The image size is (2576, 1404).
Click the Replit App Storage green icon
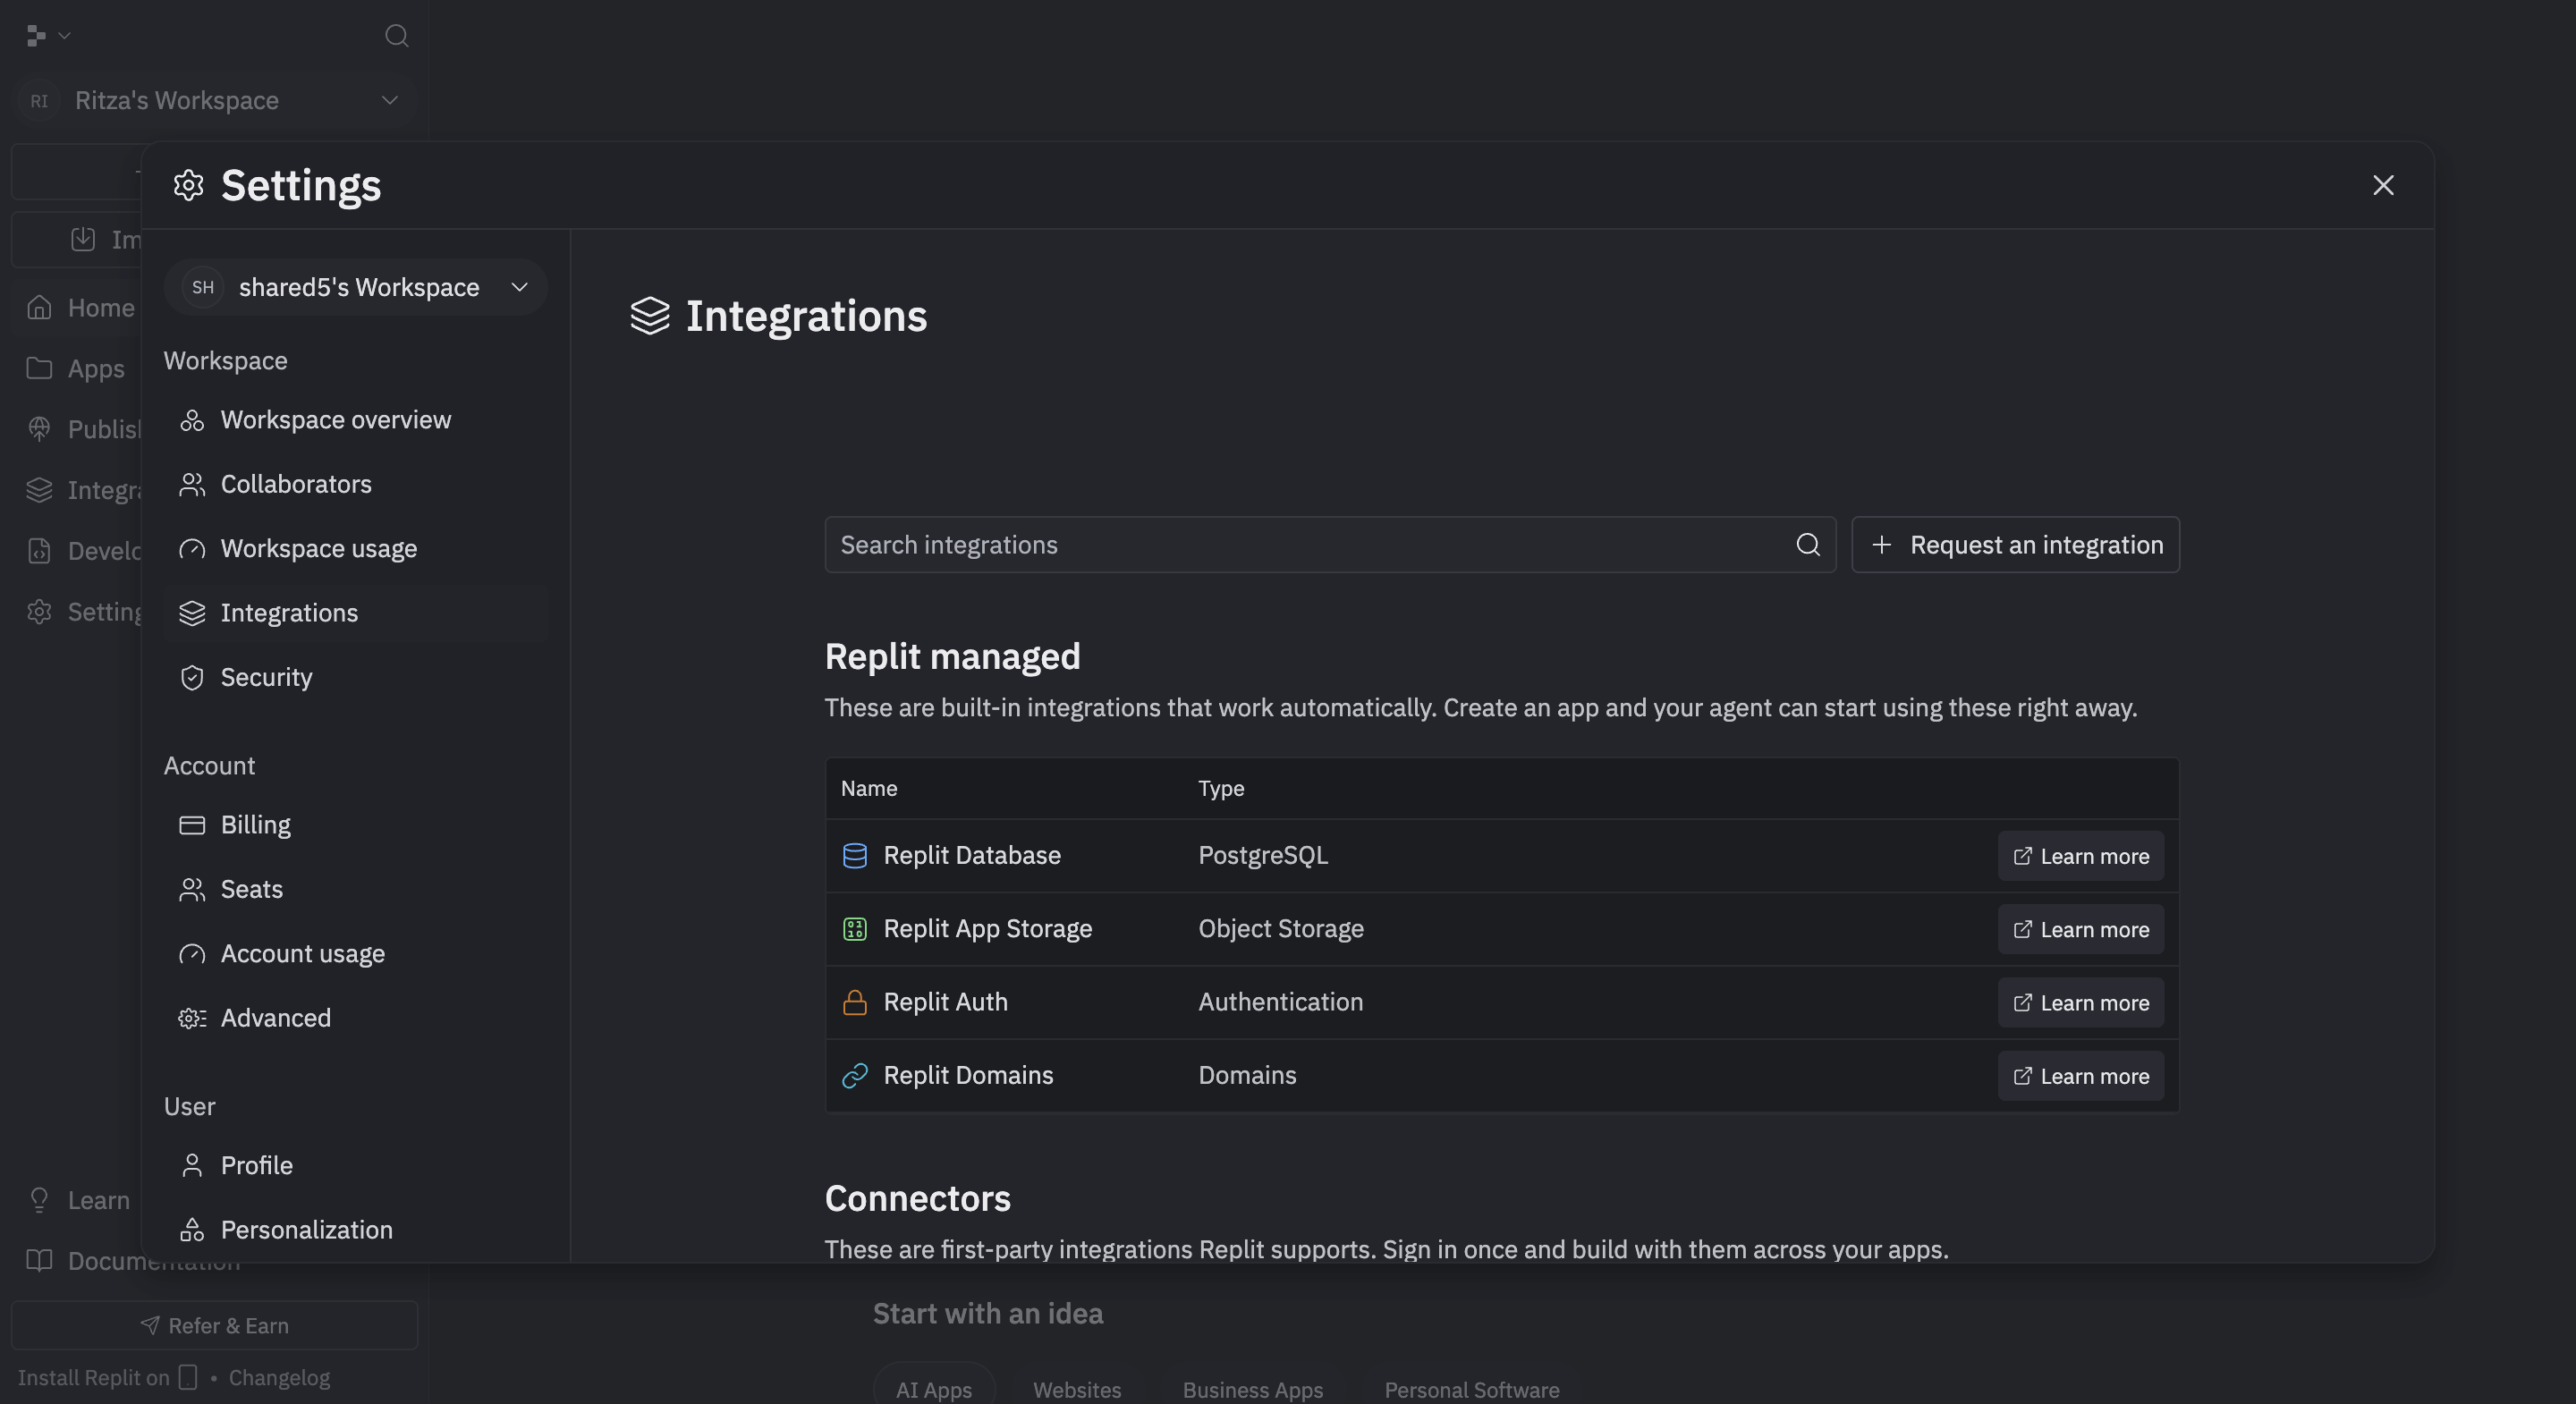coord(854,929)
